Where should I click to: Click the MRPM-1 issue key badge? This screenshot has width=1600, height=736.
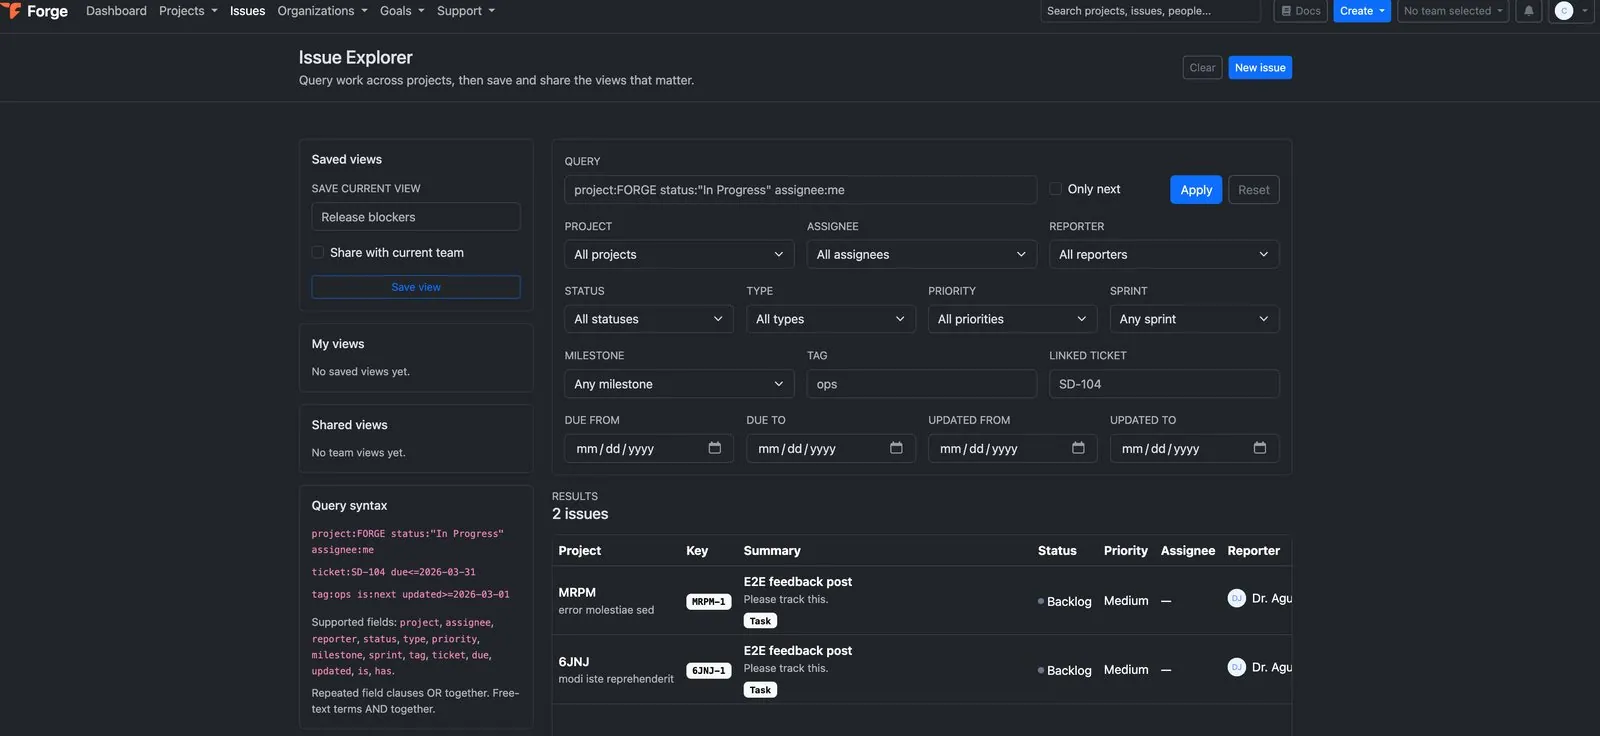(x=709, y=602)
